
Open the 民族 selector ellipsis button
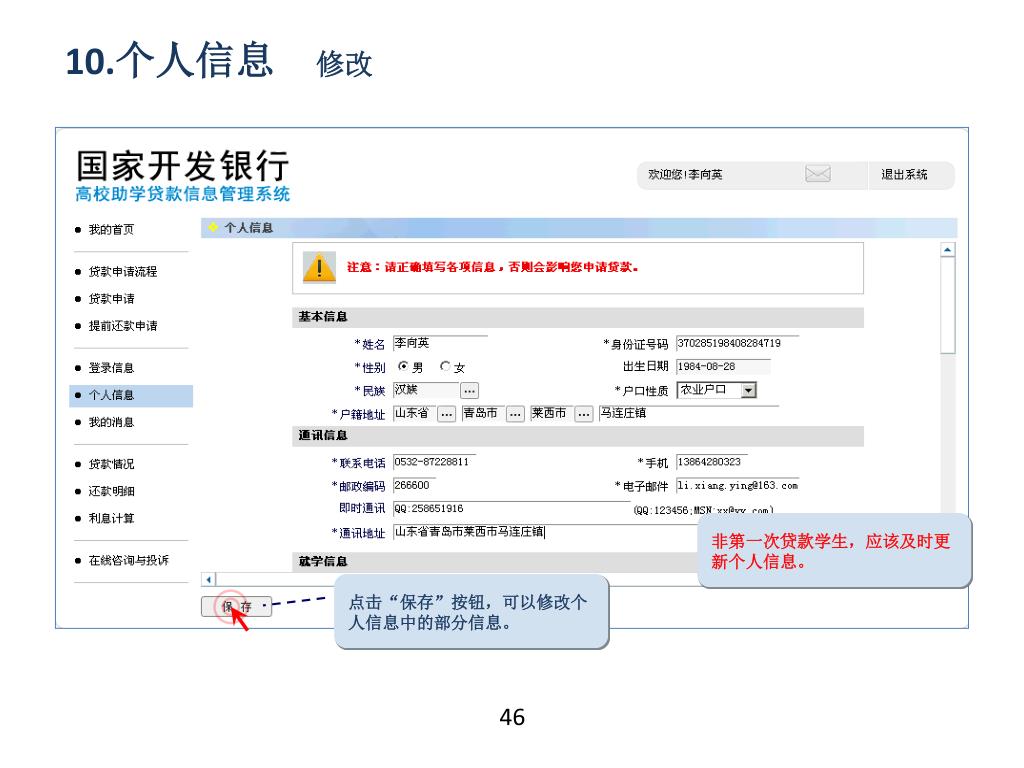tap(470, 391)
